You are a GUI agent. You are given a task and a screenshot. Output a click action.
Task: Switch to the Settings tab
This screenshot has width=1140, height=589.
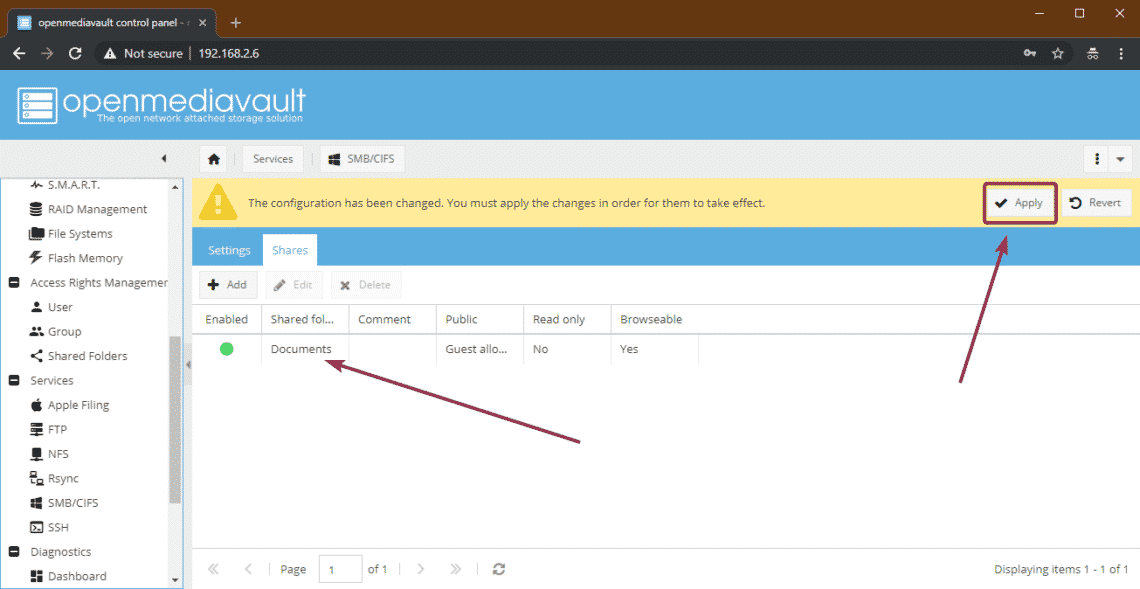229,250
